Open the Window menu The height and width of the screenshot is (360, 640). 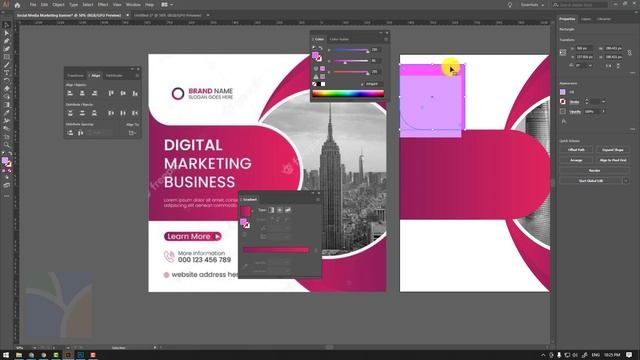[x=133, y=4]
